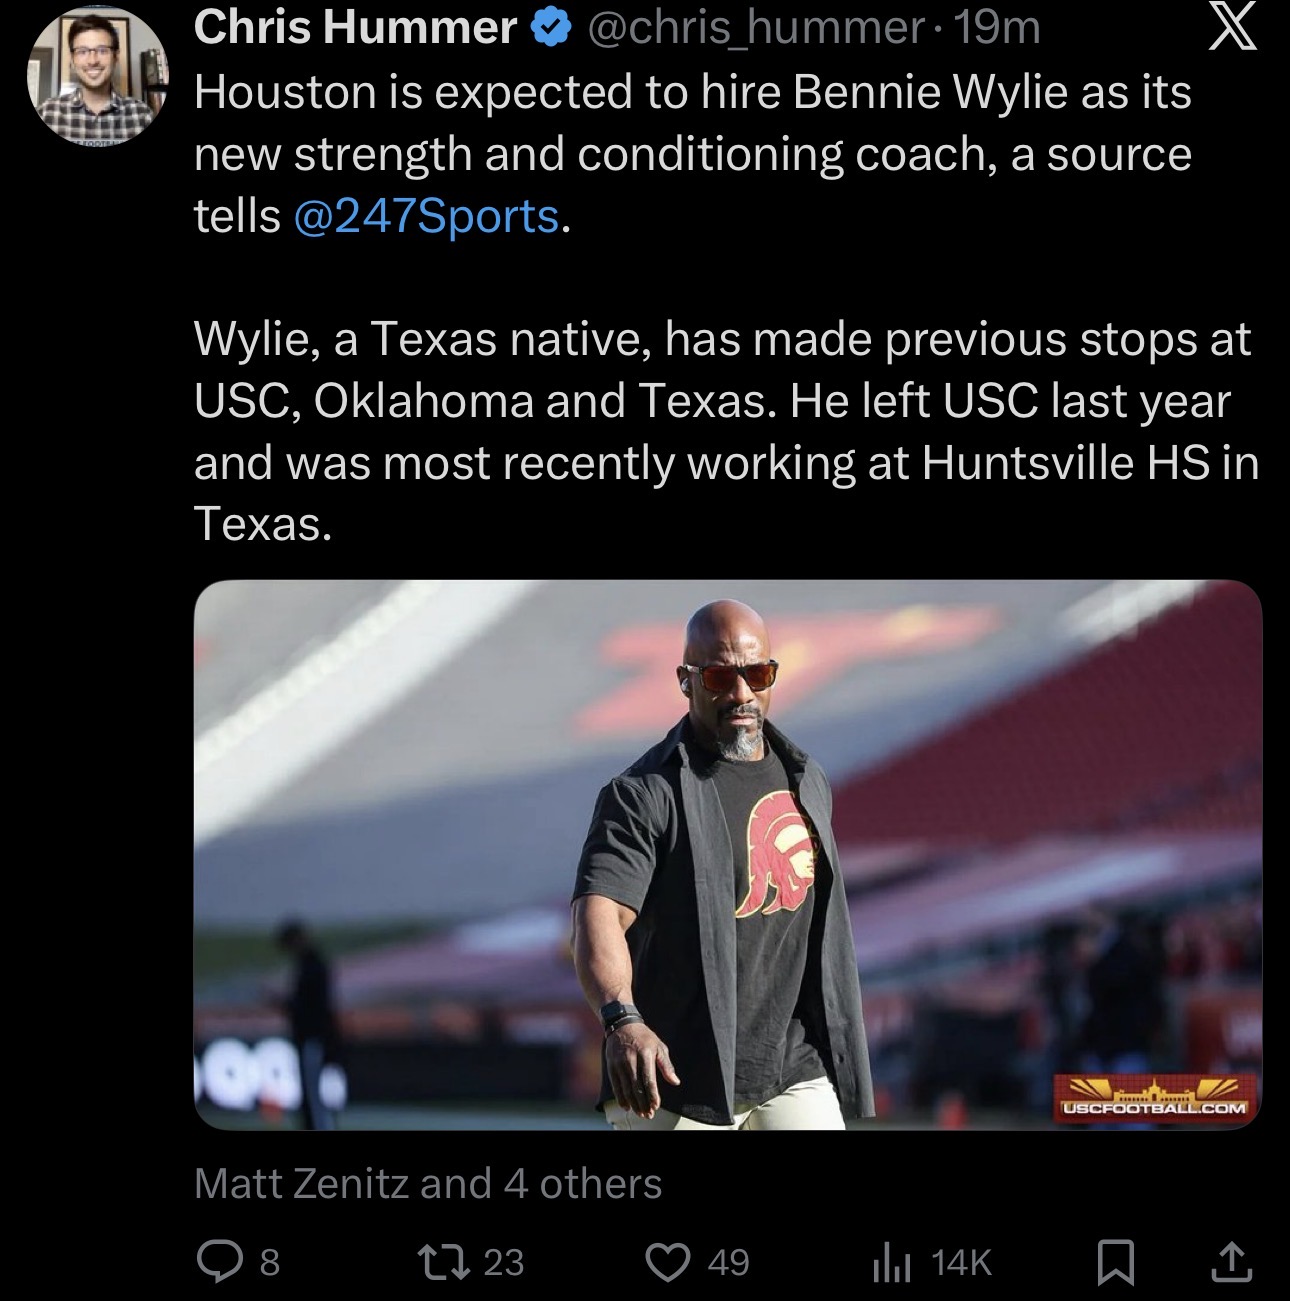Click the repost count 23

click(503, 1263)
